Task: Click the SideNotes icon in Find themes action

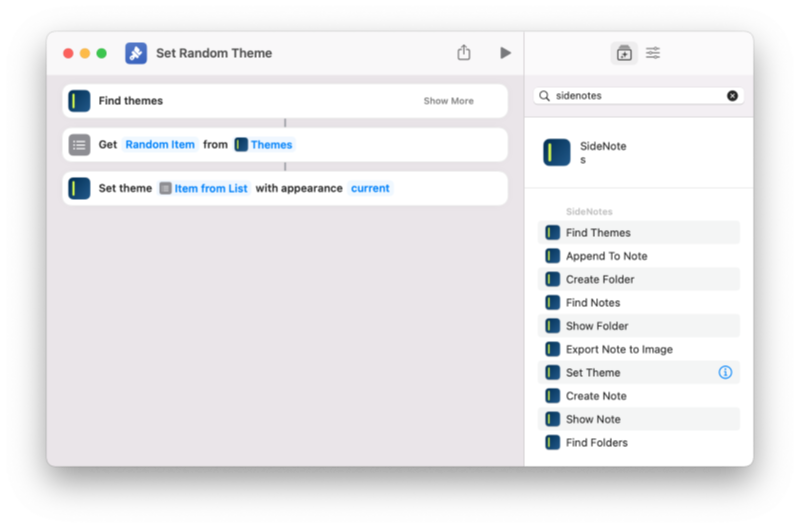Action: pos(80,101)
